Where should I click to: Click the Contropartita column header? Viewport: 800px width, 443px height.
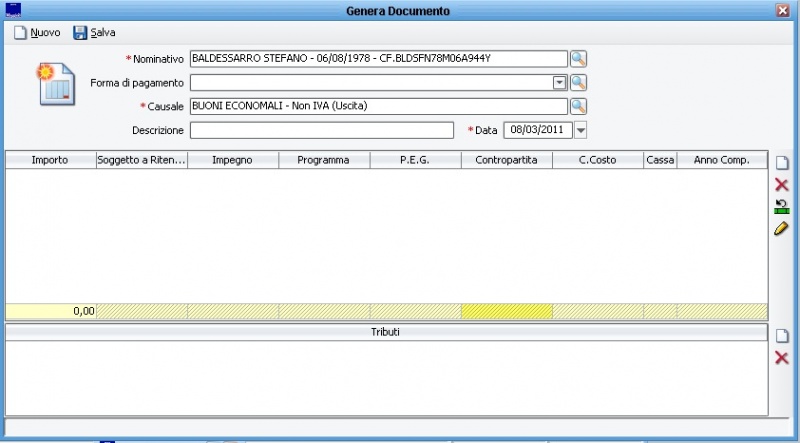[x=506, y=159]
